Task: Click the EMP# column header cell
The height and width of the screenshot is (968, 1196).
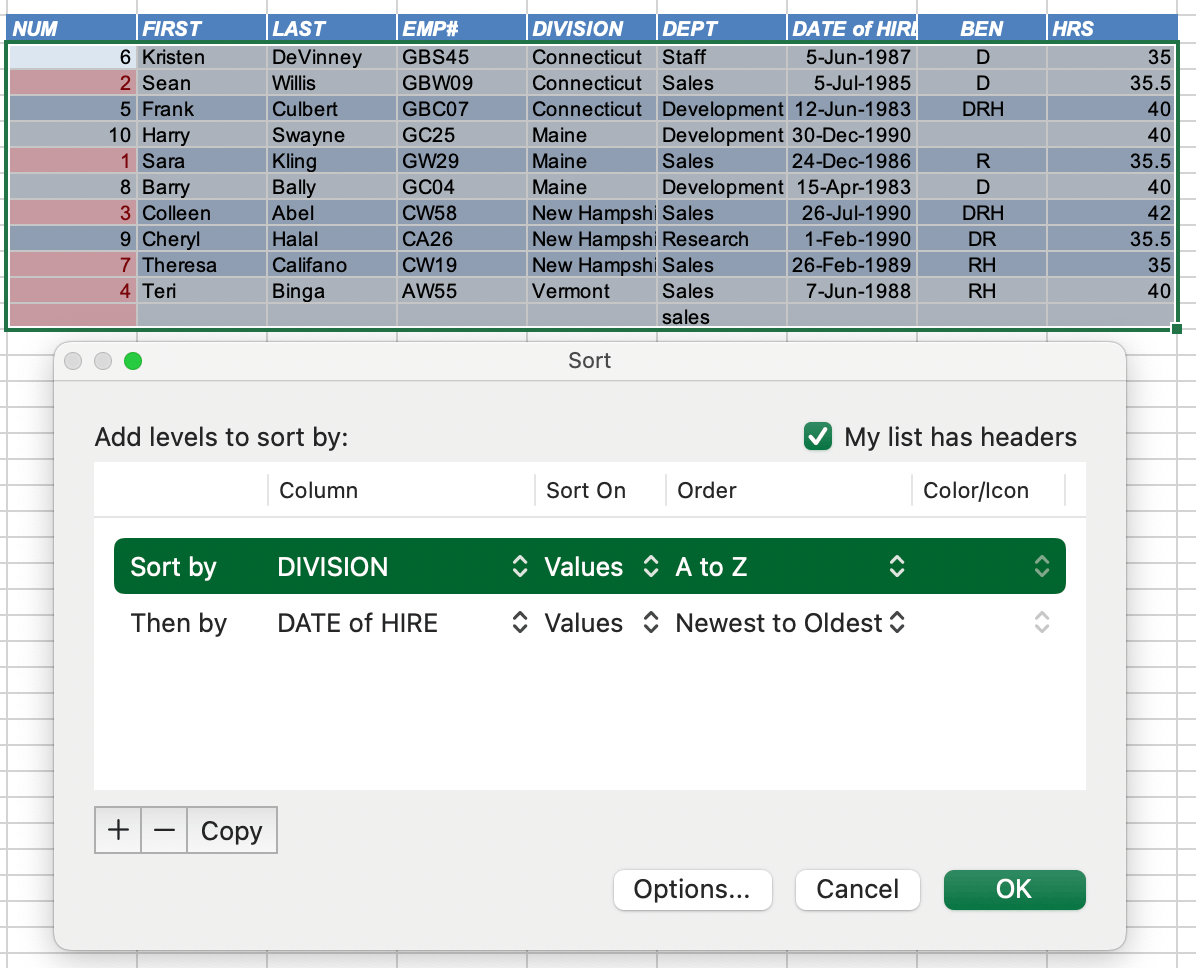Action: (x=461, y=29)
